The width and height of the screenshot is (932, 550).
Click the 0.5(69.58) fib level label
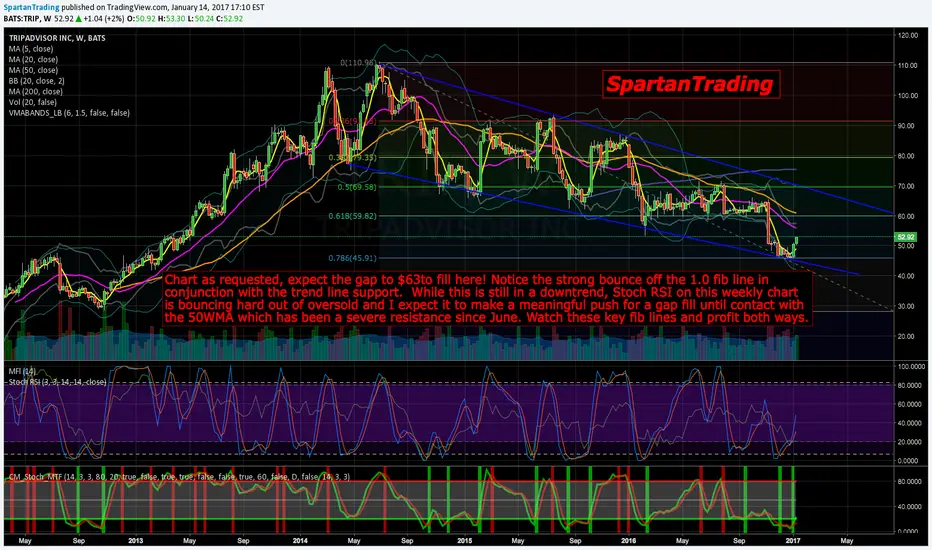(357, 187)
